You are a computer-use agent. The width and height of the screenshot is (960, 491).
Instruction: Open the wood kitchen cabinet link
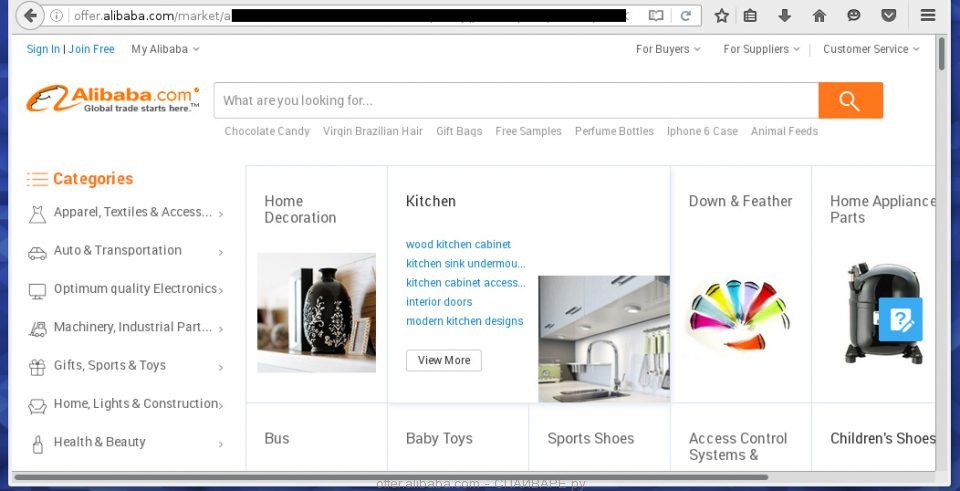[x=458, y=244]
